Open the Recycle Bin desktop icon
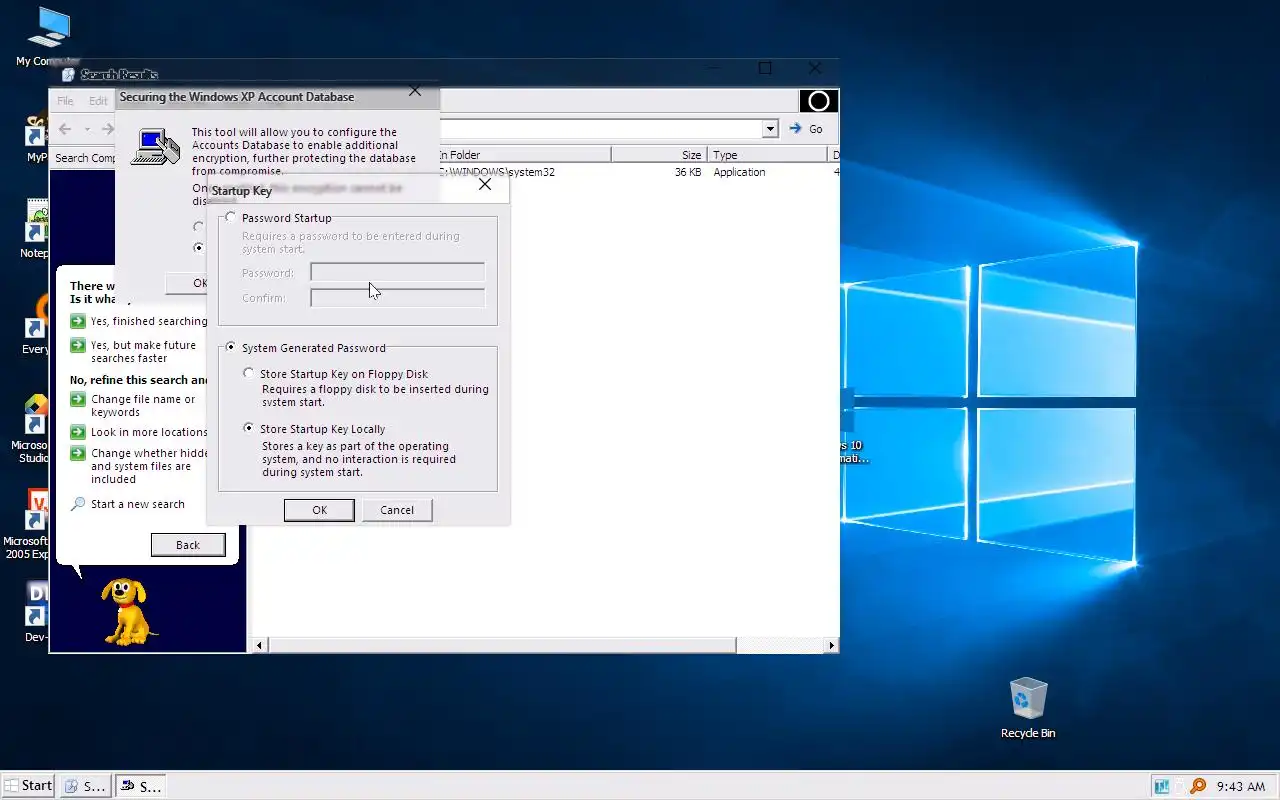Screen dimensions: 1280x800 pyautogui.click(x=1028, y=708)
